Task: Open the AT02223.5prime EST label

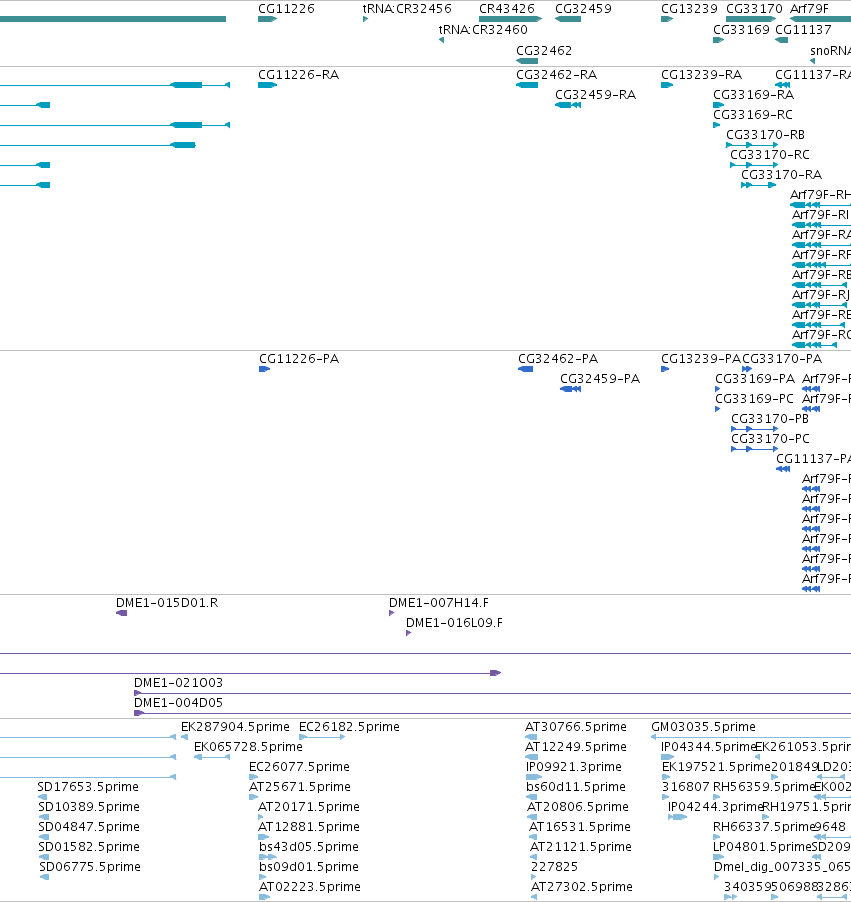Action: (x=310, y=886)
